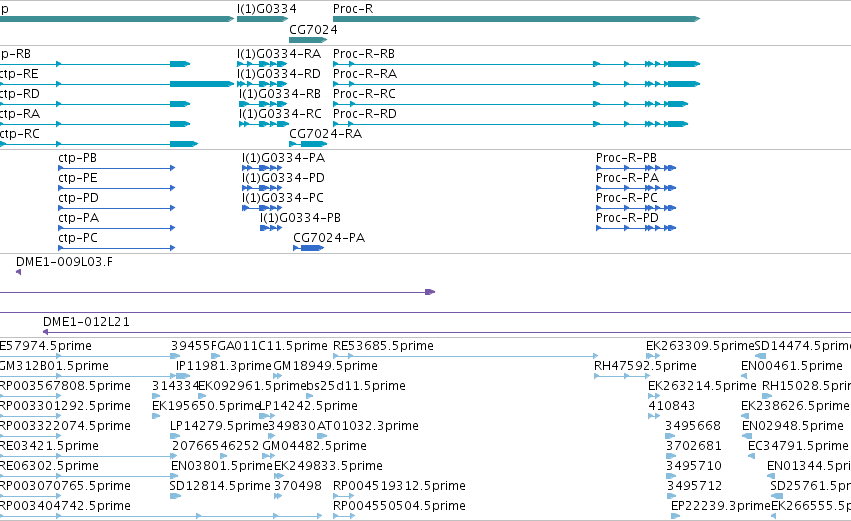
Task: Choose EST GM18949.5prime
Action: point(325,366)
